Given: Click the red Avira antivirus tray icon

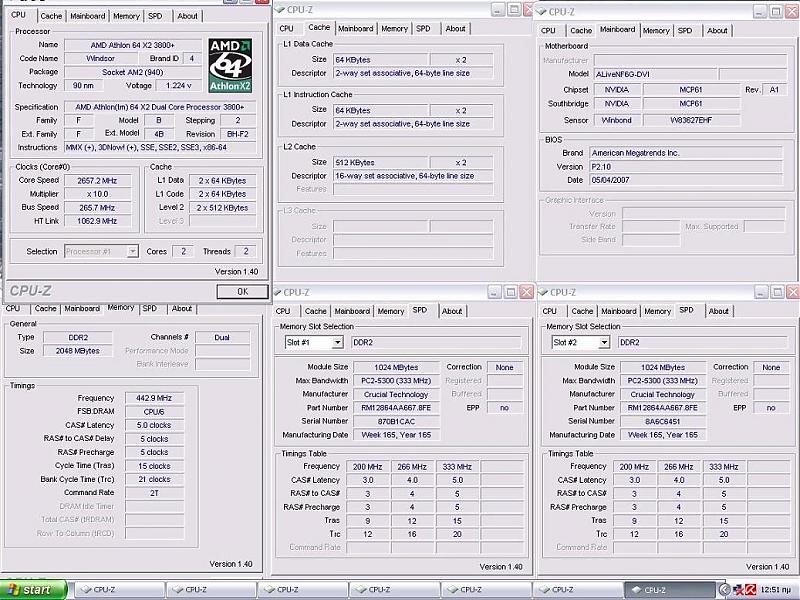Looking at the screenshot, I should click(x=751, y=590).
